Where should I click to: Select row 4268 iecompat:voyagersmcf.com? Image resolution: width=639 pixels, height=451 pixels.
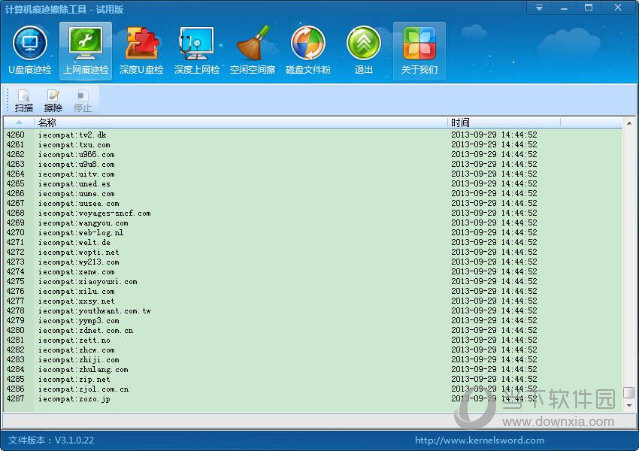coord(95,213)
